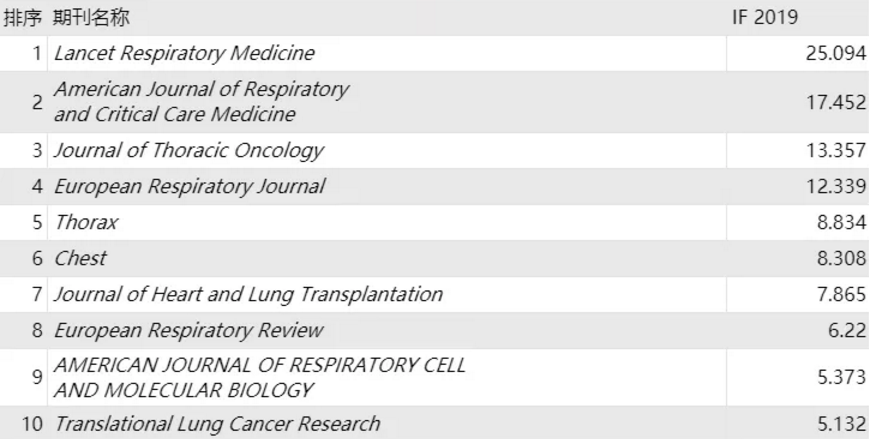
Task: Click the IF 2019 column header
Action: tap(765, 17)
